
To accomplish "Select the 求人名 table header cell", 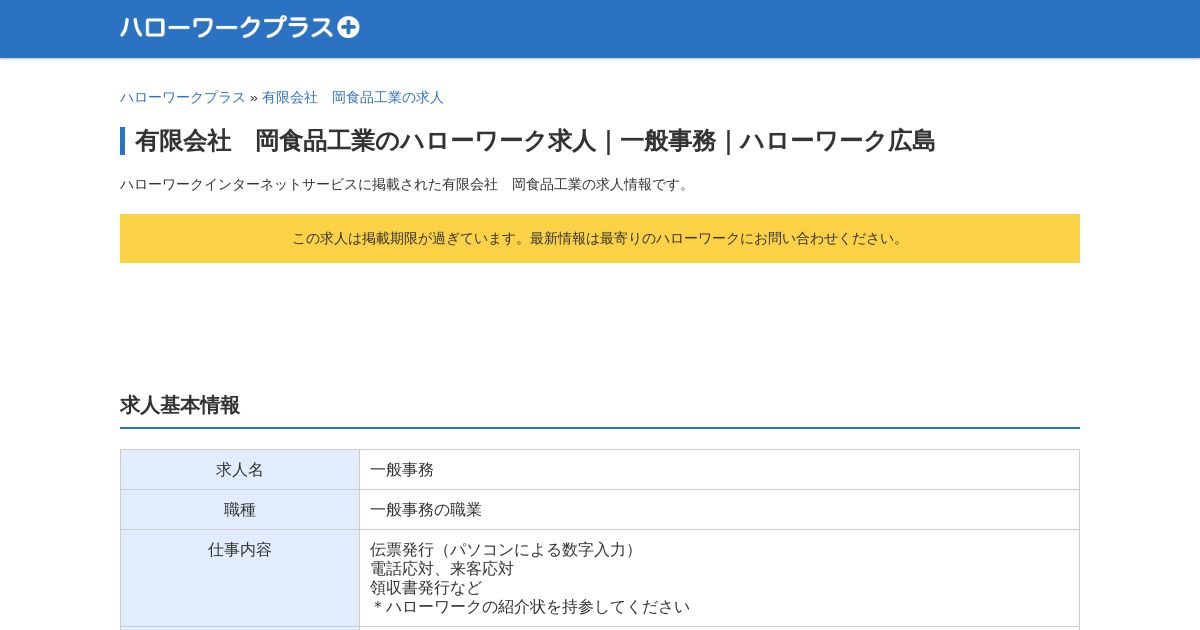I will [x=240, y=470].
